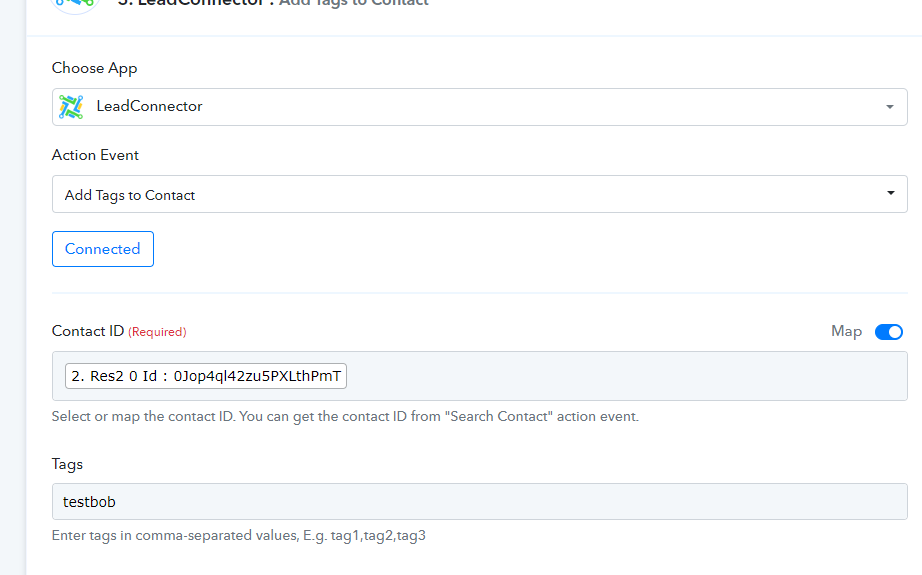Click the Connected button
Image resolution: width=922 pixels, height=575 pixels.
pos(103,249)
